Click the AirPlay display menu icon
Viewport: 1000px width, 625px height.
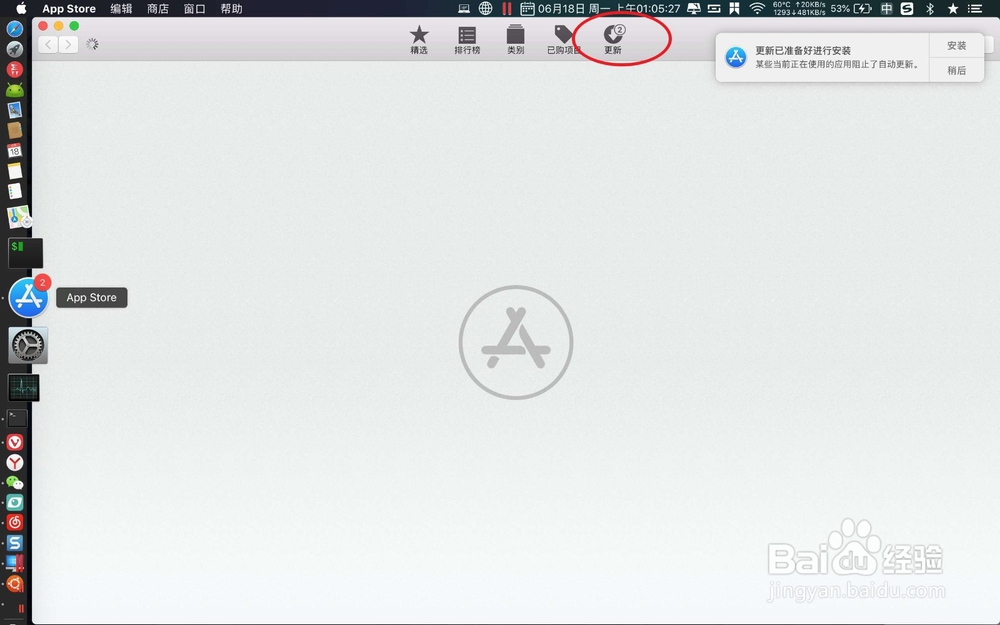click(x=694, y=8)
